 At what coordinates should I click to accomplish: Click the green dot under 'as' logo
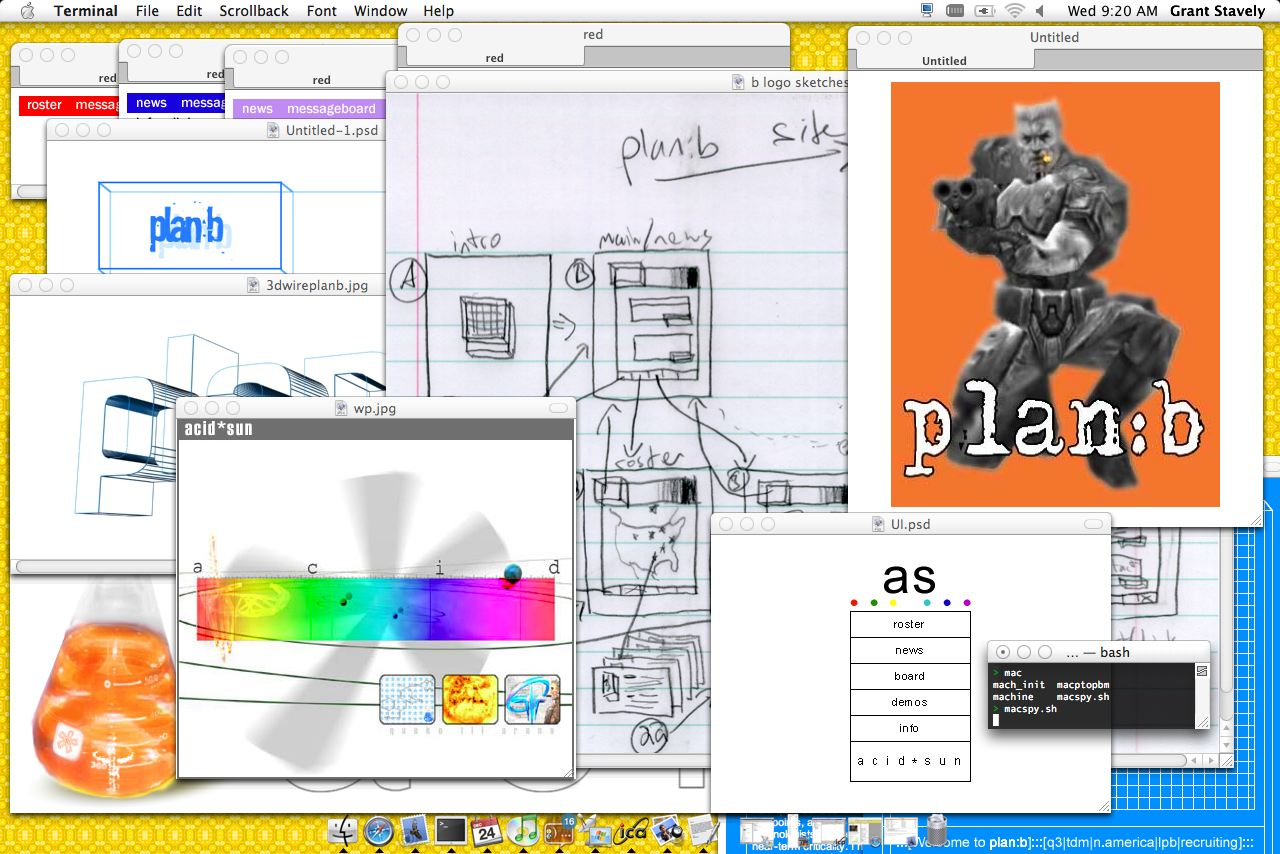tap(874, 602)
